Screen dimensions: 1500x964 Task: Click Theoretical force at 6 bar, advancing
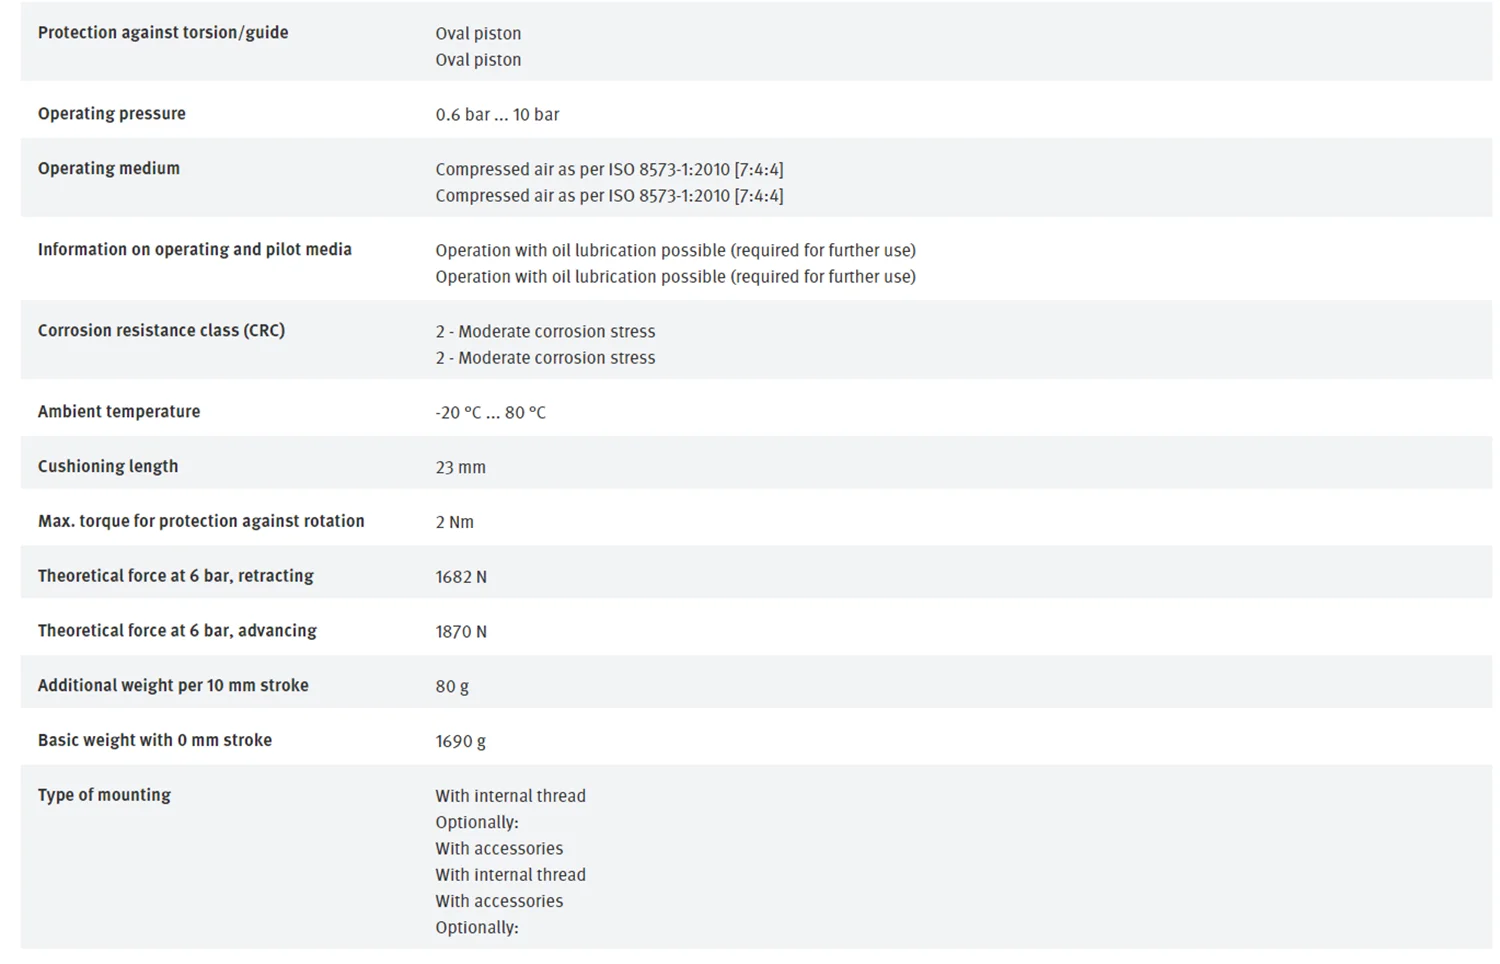coord(177,630)
